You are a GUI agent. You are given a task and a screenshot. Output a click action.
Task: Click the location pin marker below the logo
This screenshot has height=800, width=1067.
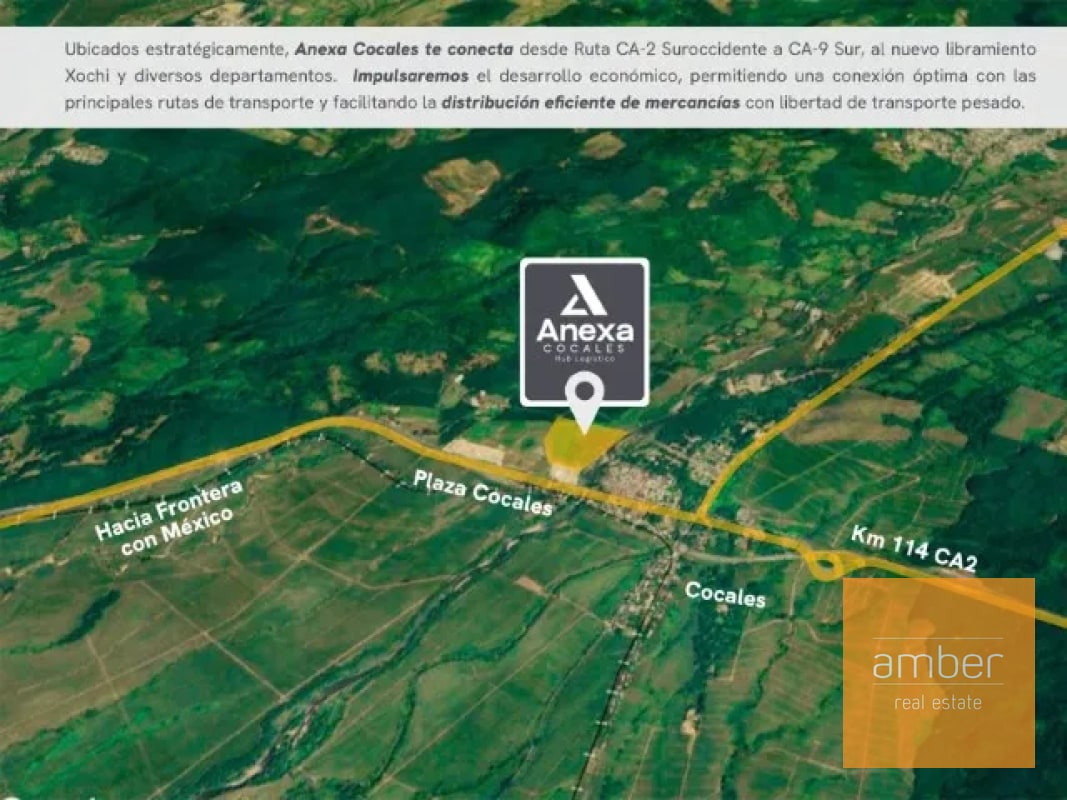point(585,404)
